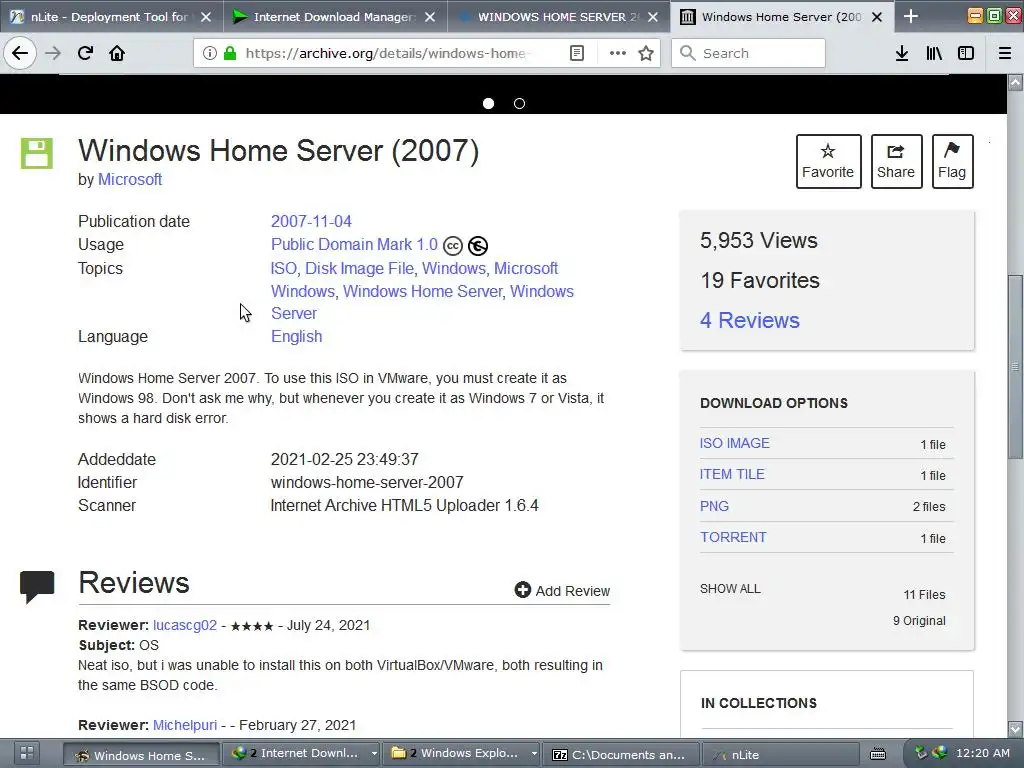Click the Reviews speech bubble icon

point(37,586)
